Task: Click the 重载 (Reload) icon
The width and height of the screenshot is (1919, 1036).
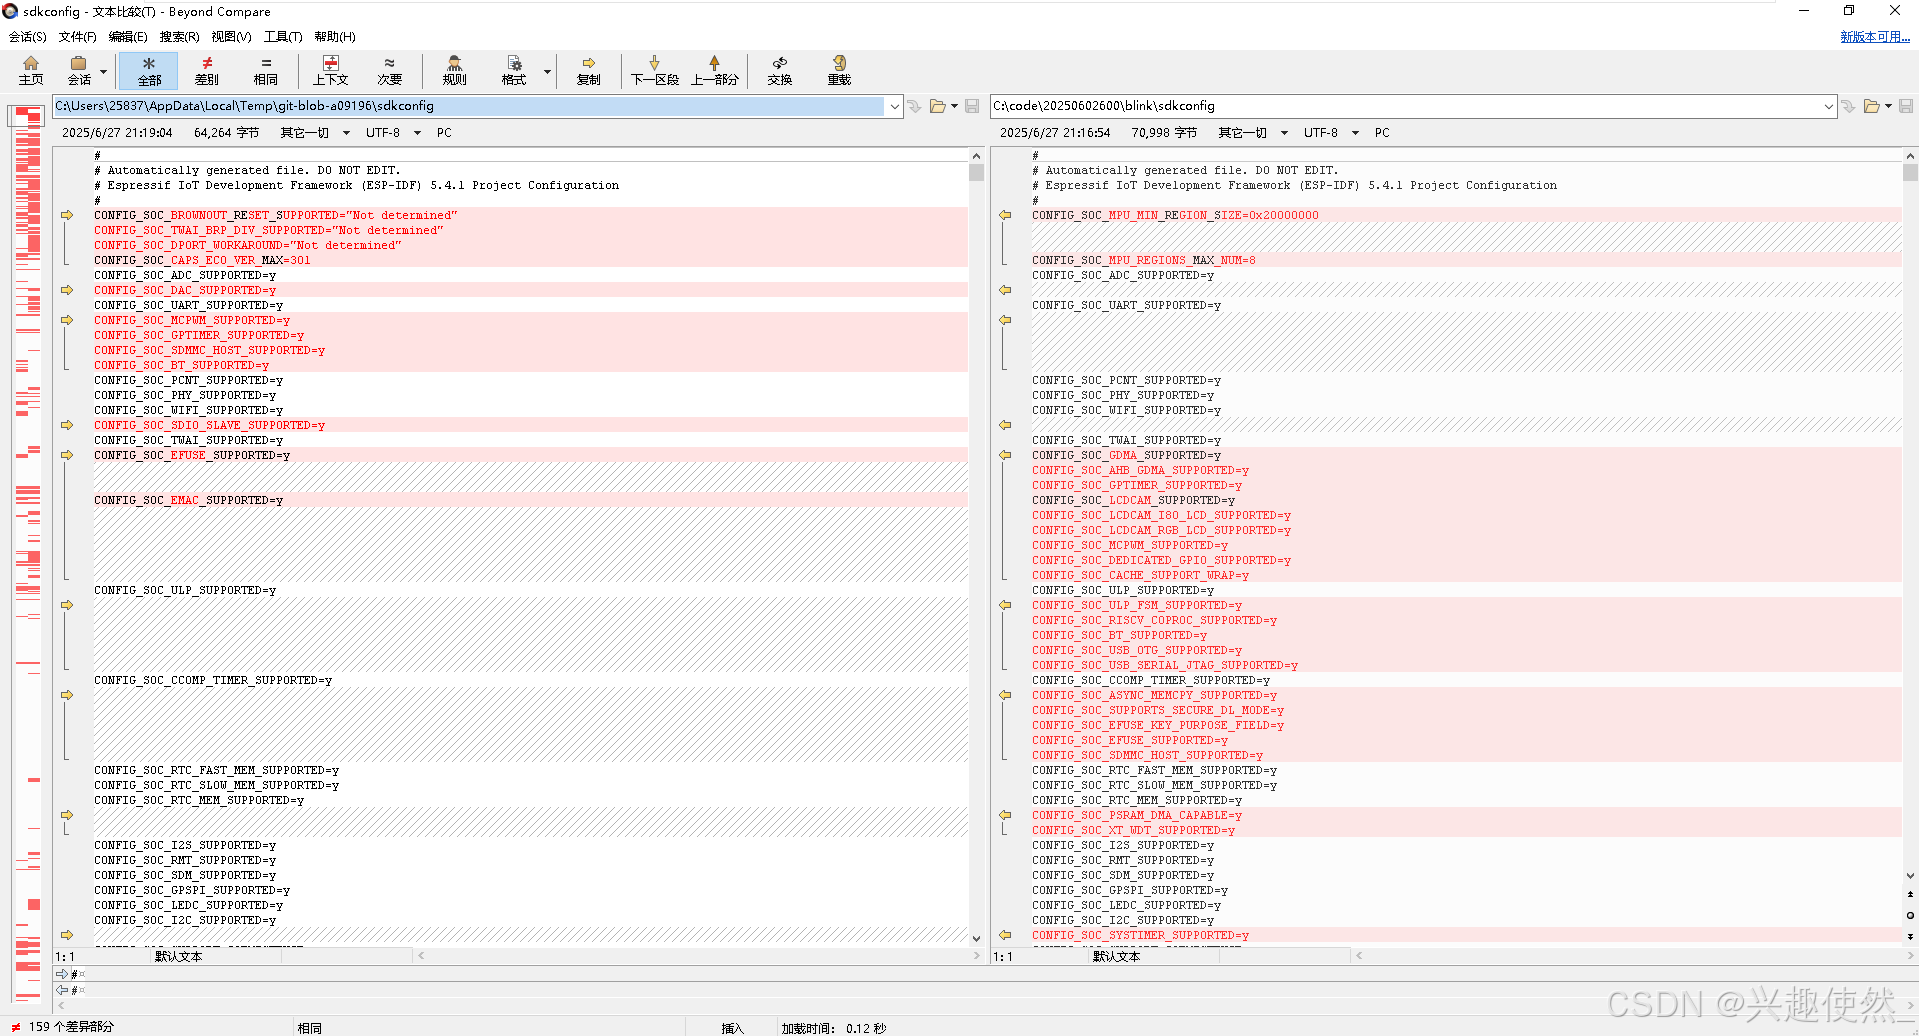Action: click(x=839, y=71)
